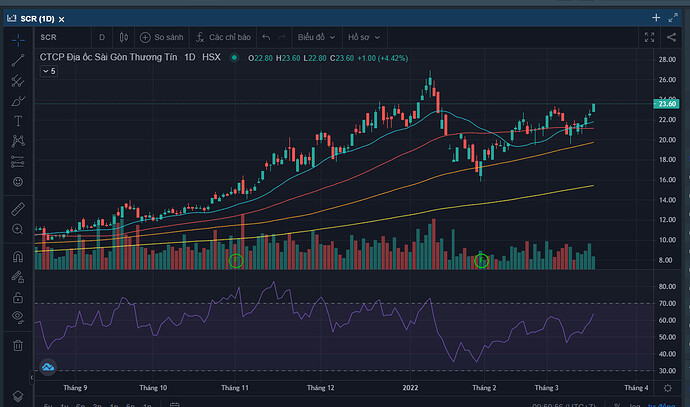Open the candlestick chart style icon

tap(126, 38)
